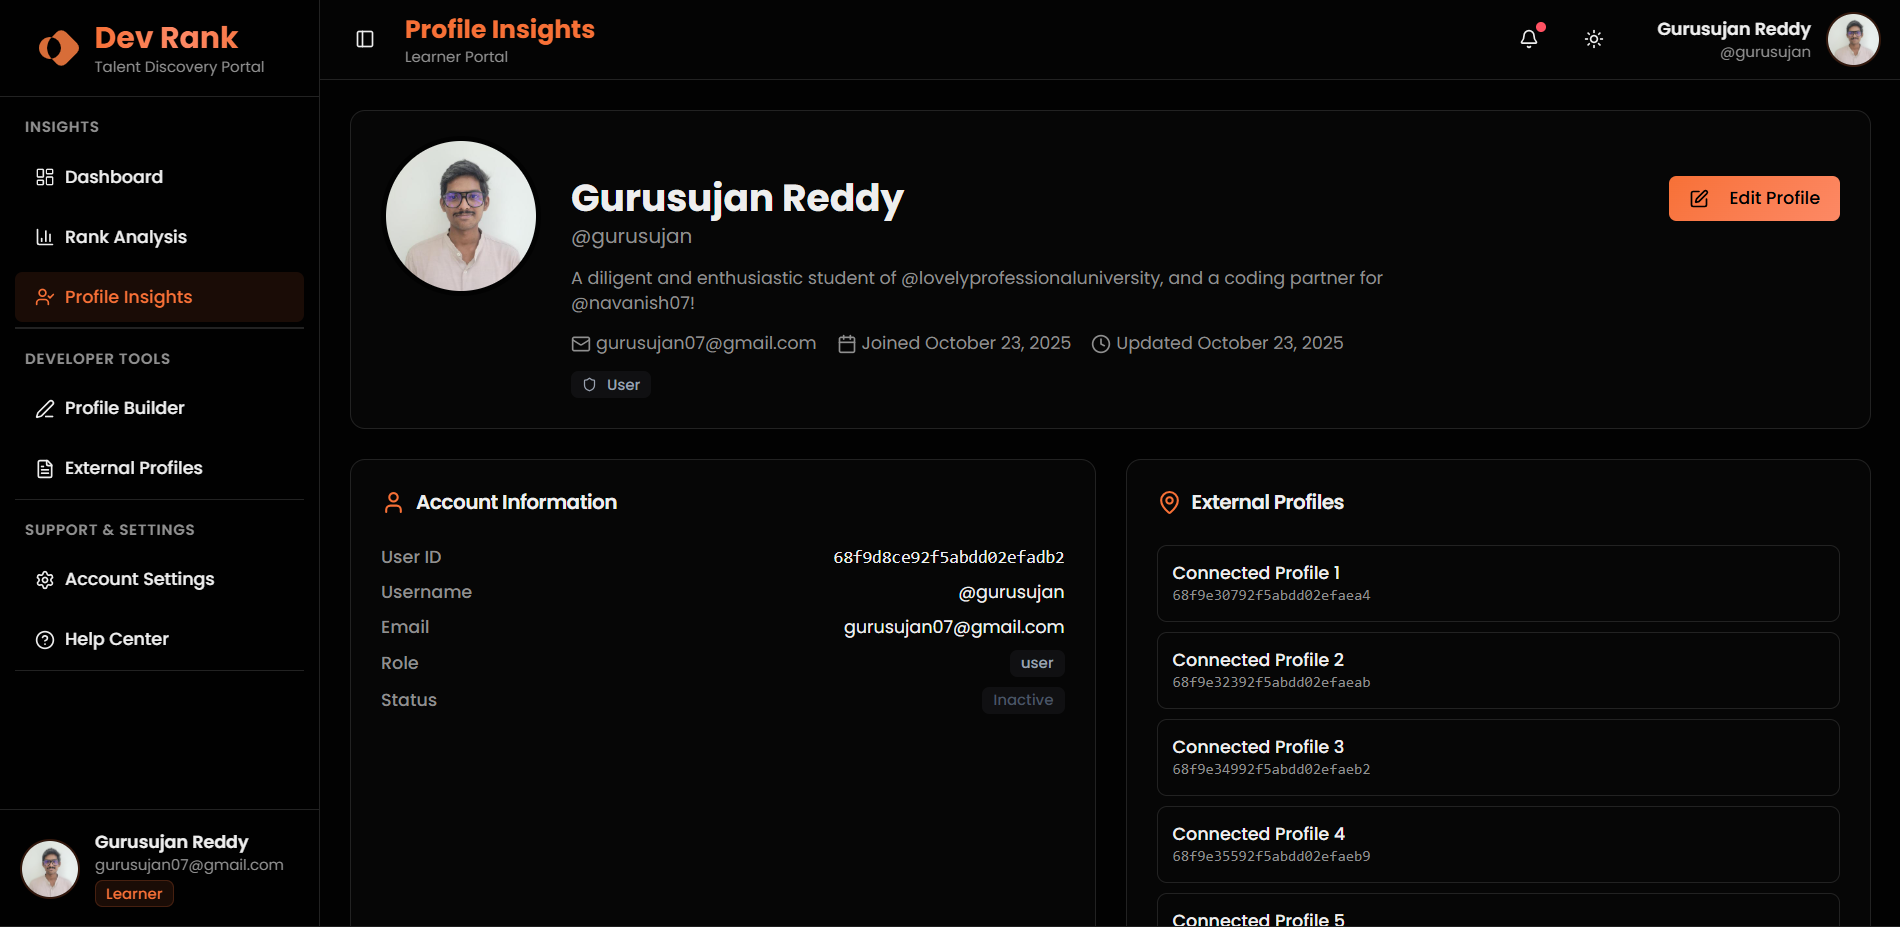Click the External Profiles card heading
Screen dimensions: 1900x927
point(1267,502)
